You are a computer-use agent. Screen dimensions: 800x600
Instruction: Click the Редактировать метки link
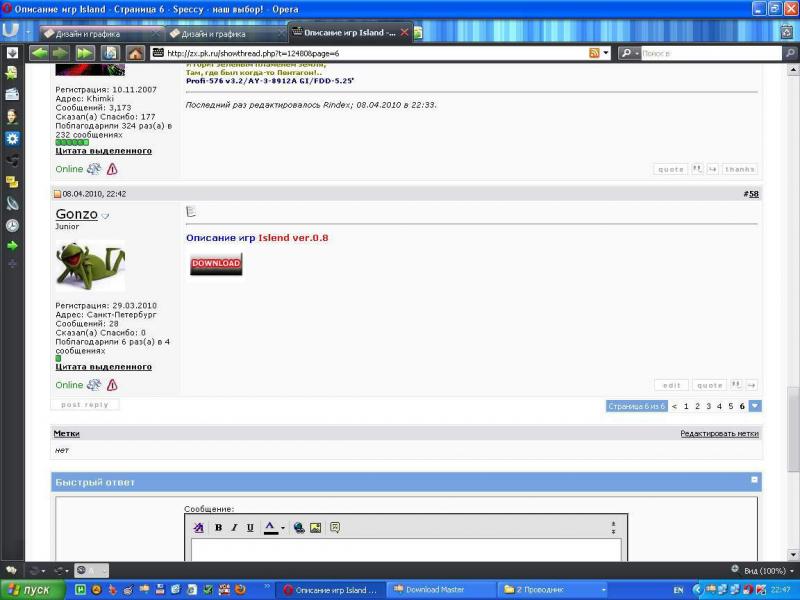coord(719,434)
